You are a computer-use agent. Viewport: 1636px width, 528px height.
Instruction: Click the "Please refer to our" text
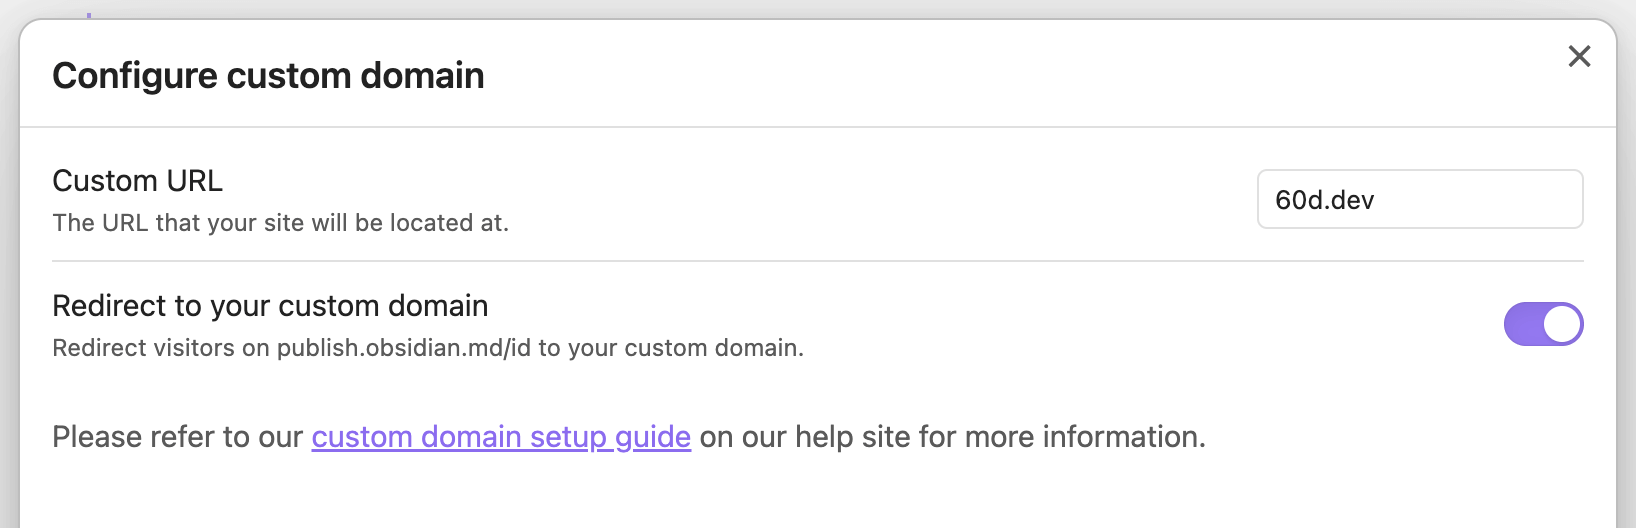click(177, 437)
